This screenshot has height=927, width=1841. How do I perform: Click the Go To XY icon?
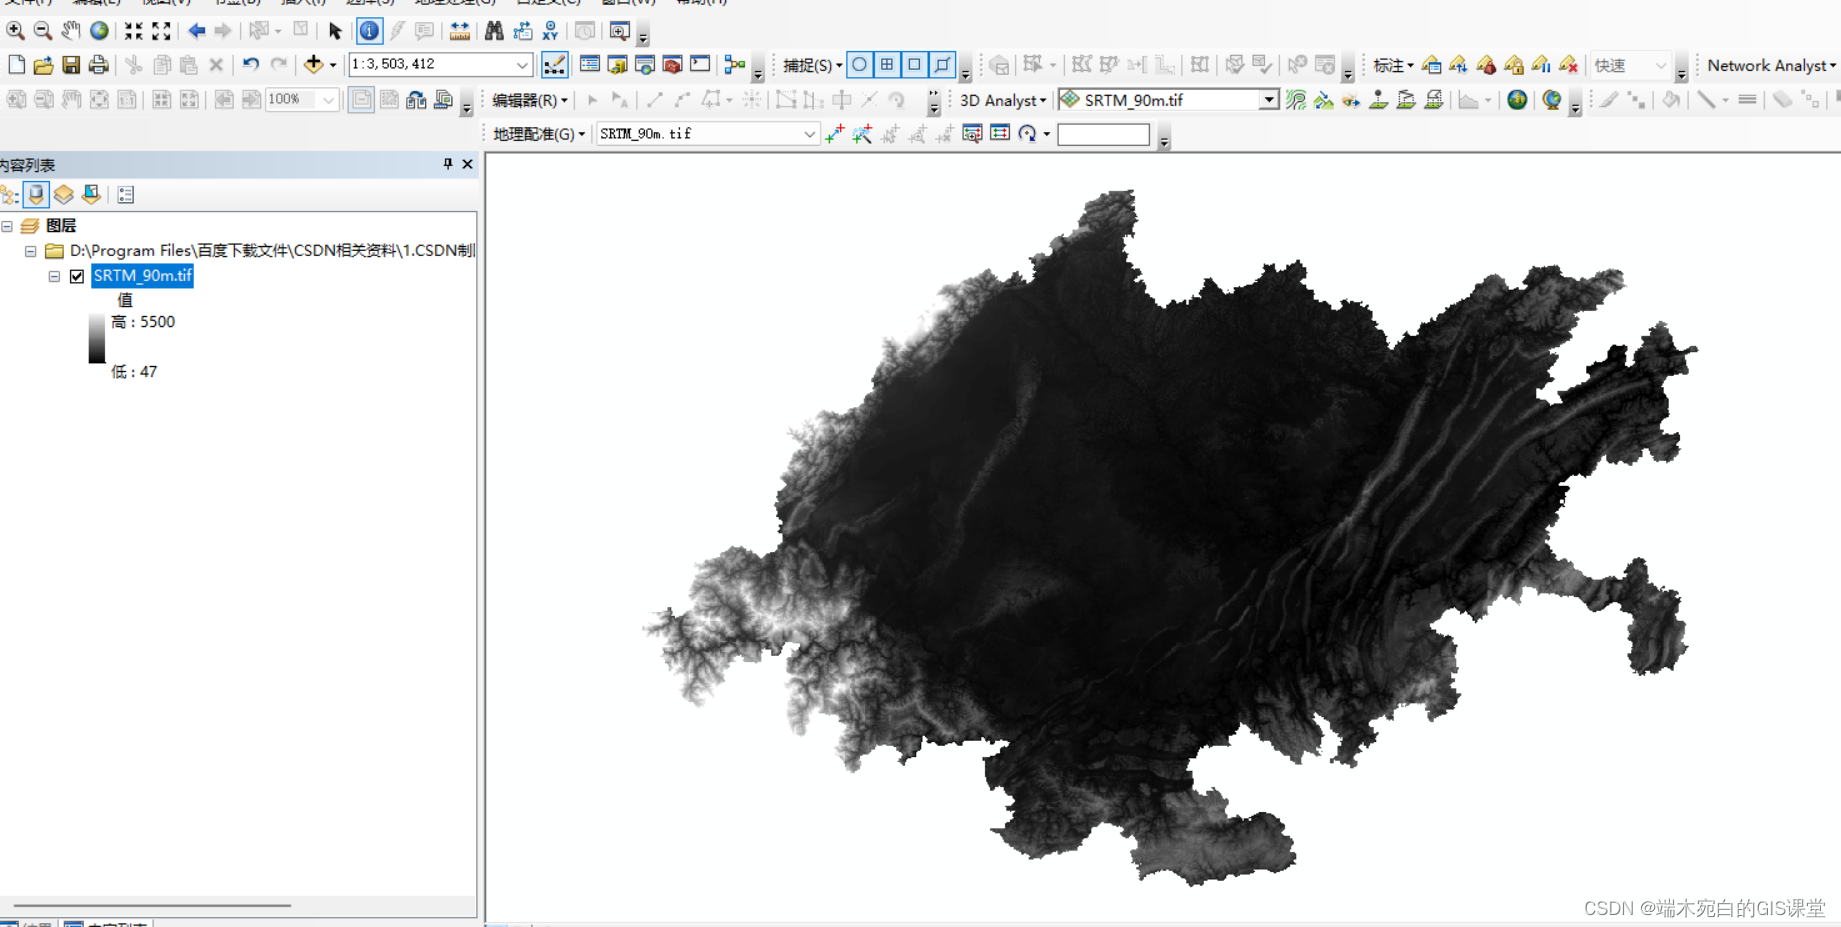pos(550,31)
